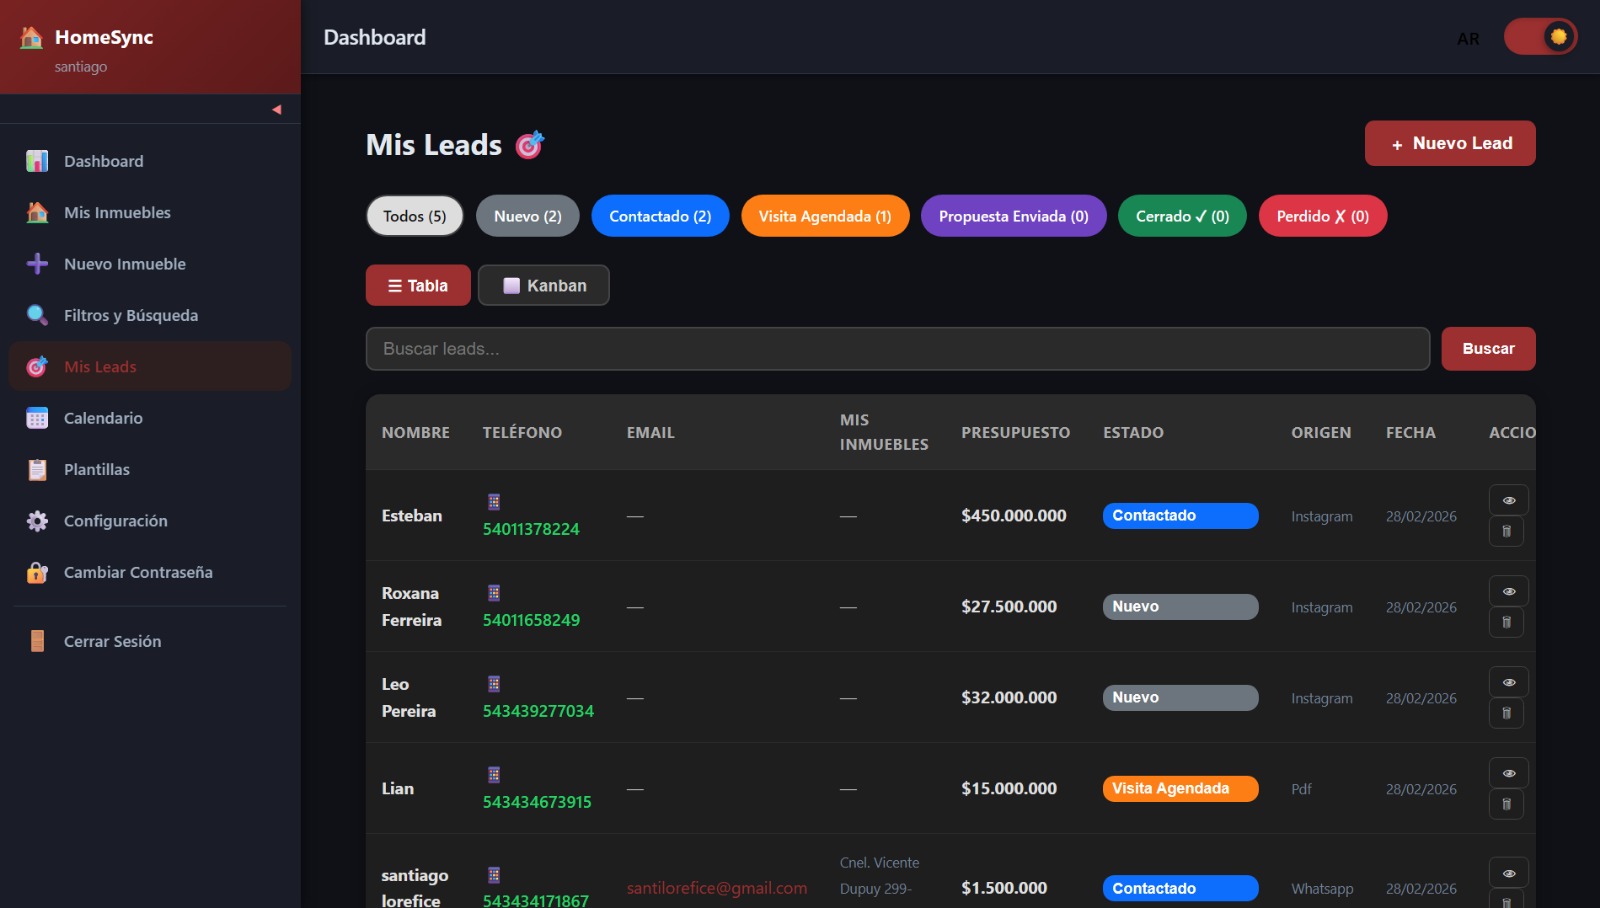
Task: Toggle the light/dark theme switch
Action: 1540,38
